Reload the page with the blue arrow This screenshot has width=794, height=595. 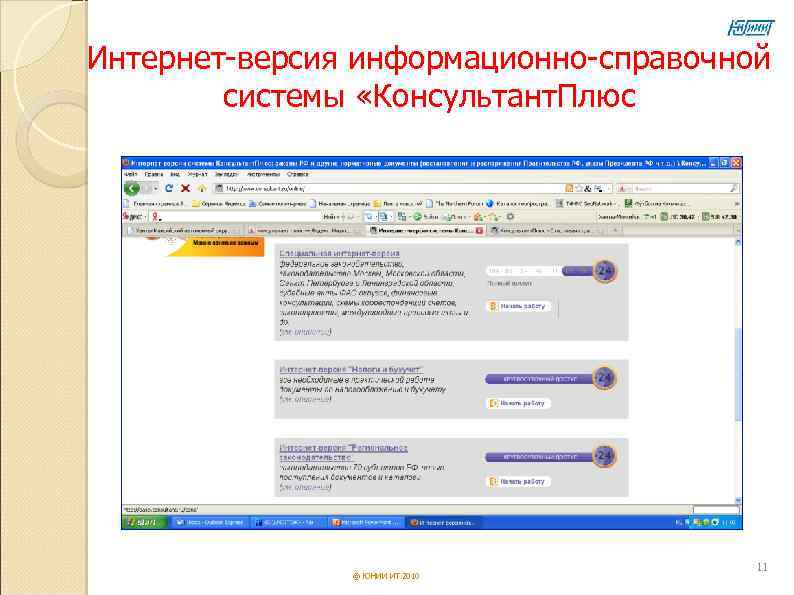click(169, 188)
